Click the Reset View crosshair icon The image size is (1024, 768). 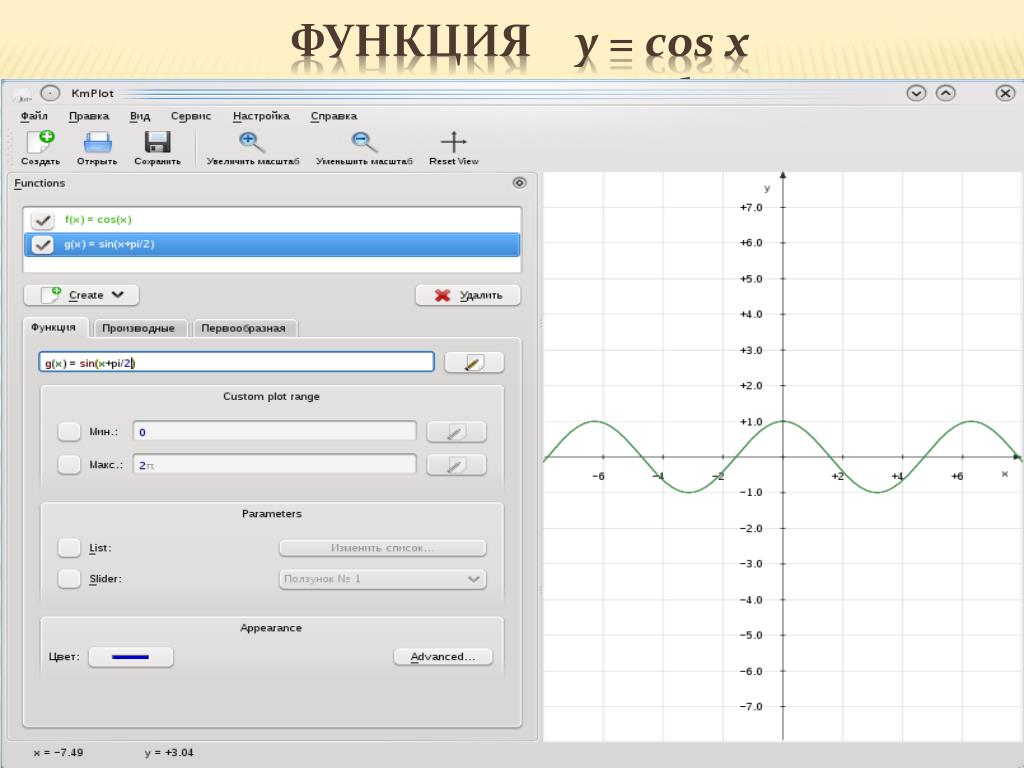click(453, 142)
